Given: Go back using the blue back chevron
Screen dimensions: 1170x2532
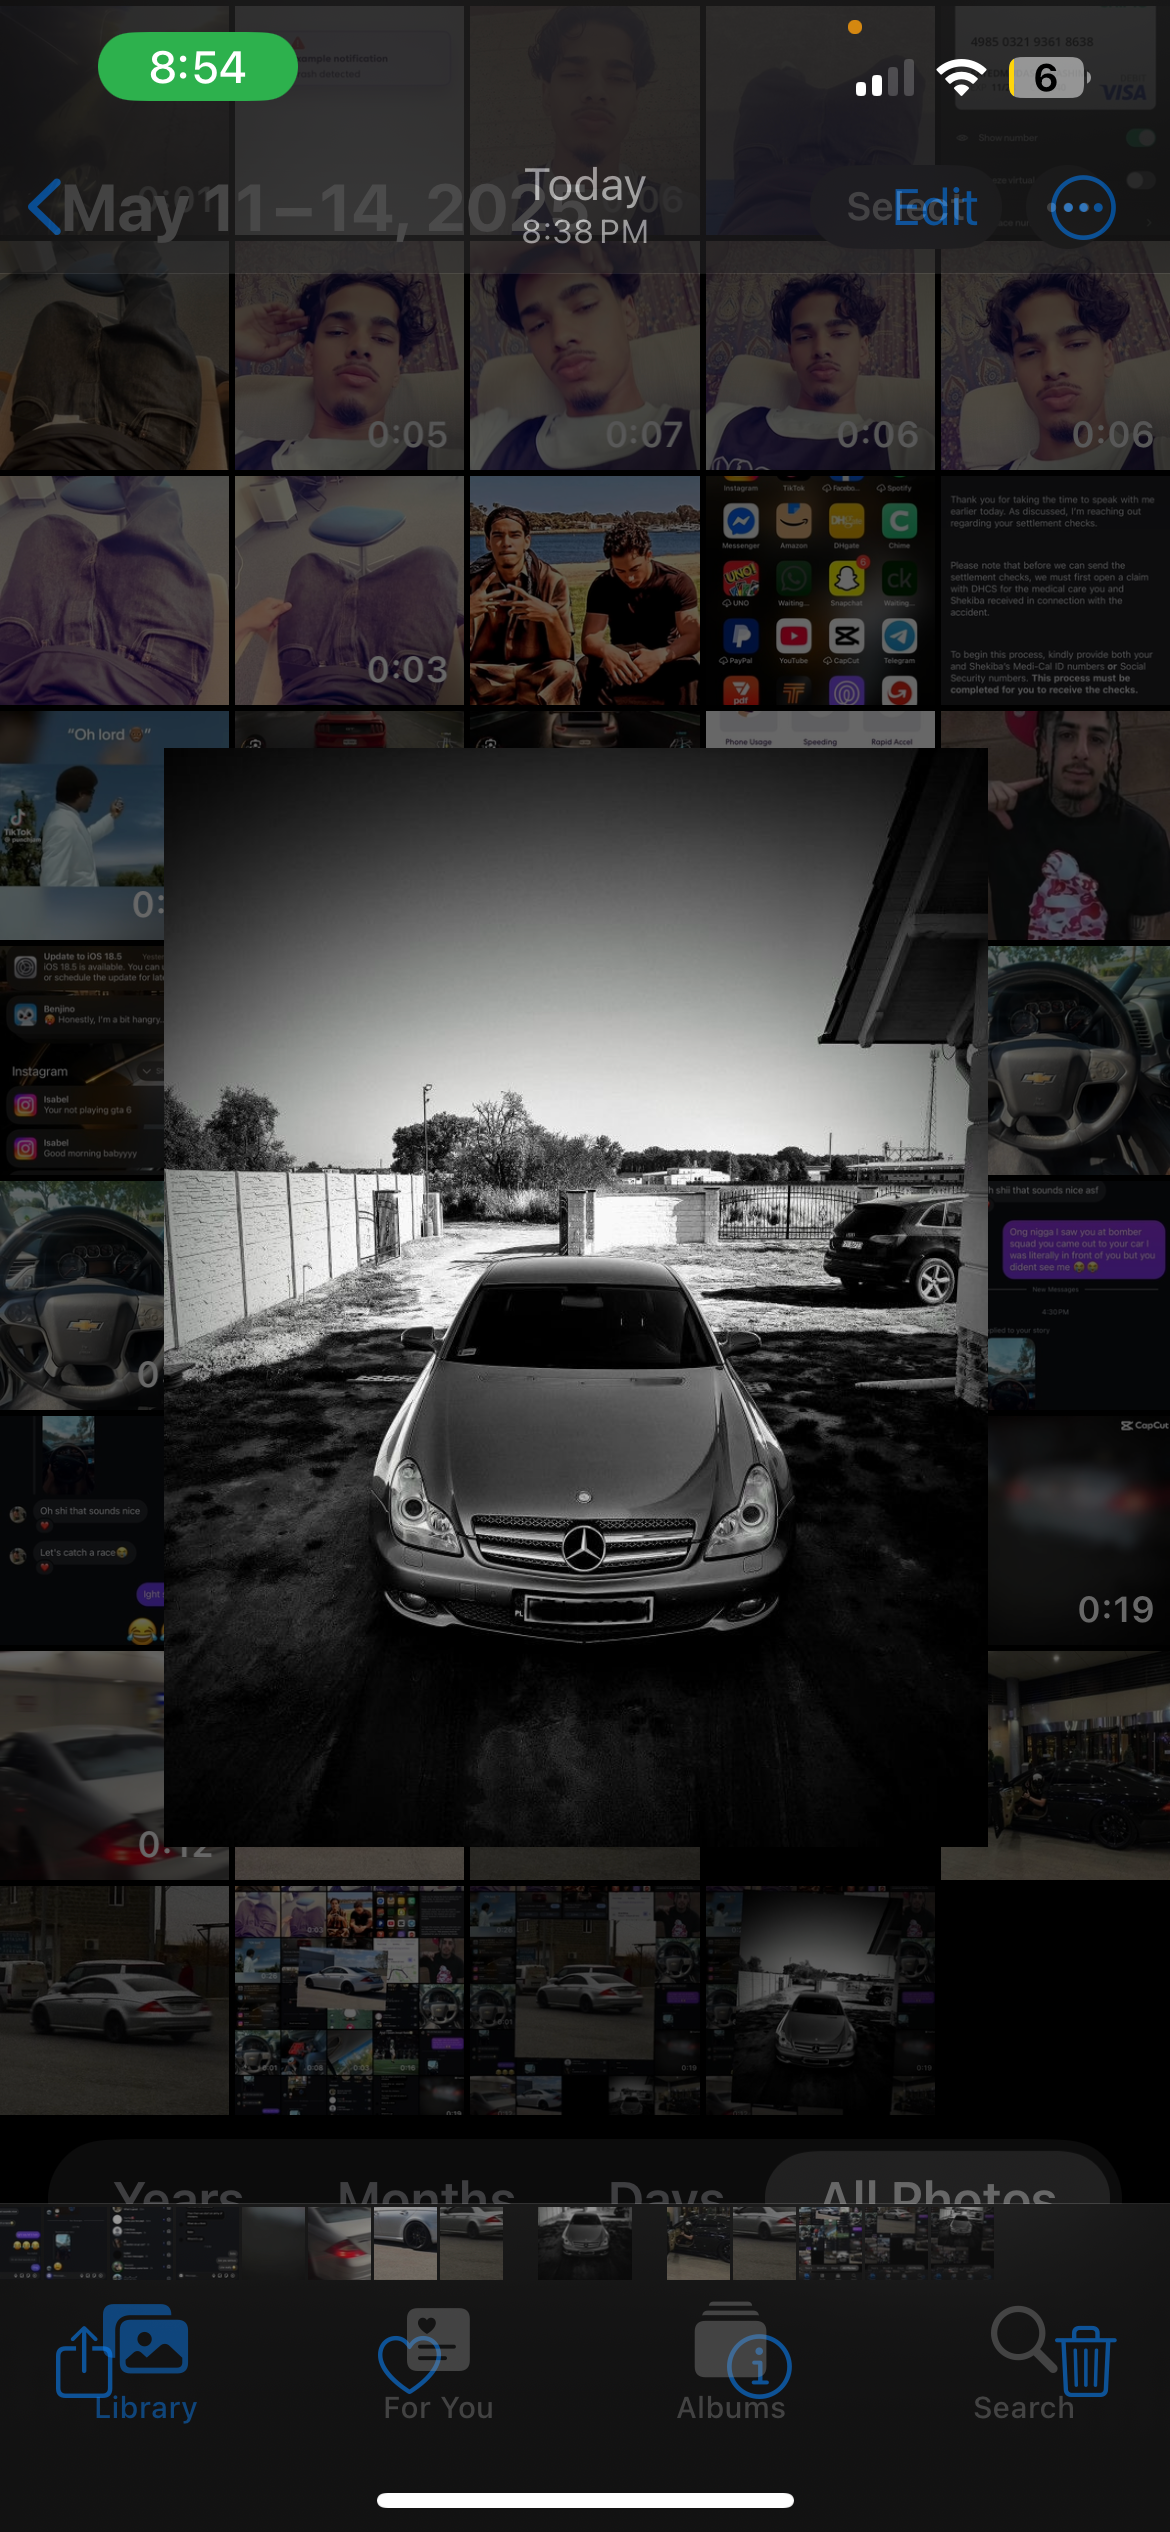Looking at the screenshot, I should coord(45,208).
